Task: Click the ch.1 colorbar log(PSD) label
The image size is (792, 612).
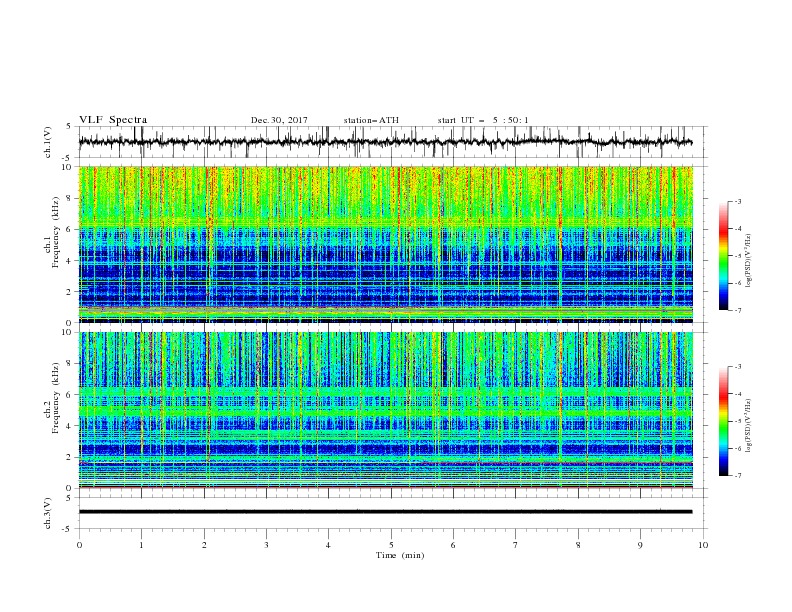Action: pyautogui.click(x=748, y=260)
